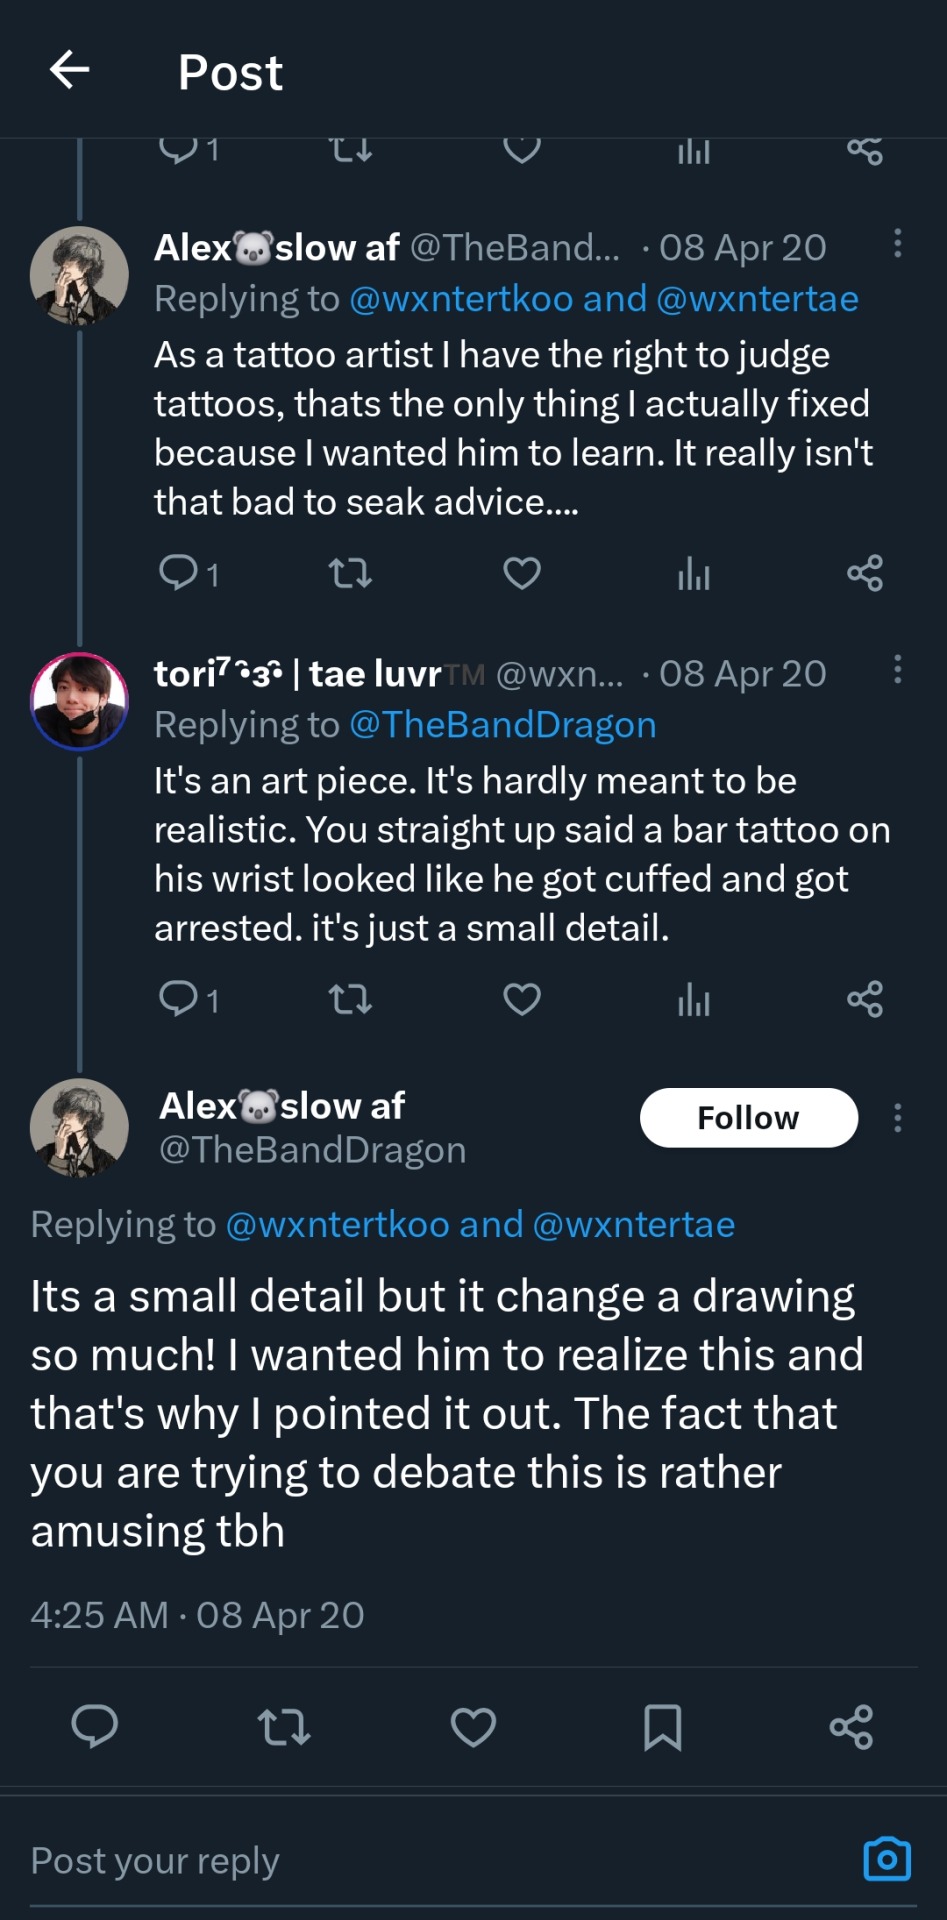
Task: Open the @TheBandDragon mention link
Action: tap(503, 725)
